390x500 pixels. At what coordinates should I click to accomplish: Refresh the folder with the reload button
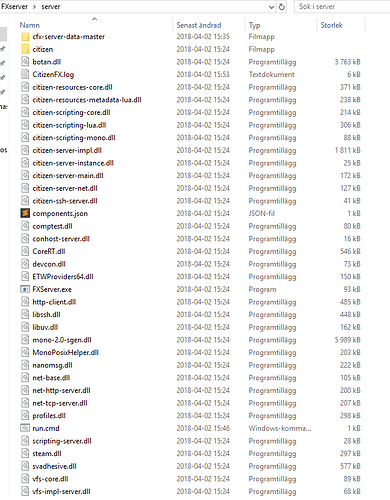pos(282,7)
